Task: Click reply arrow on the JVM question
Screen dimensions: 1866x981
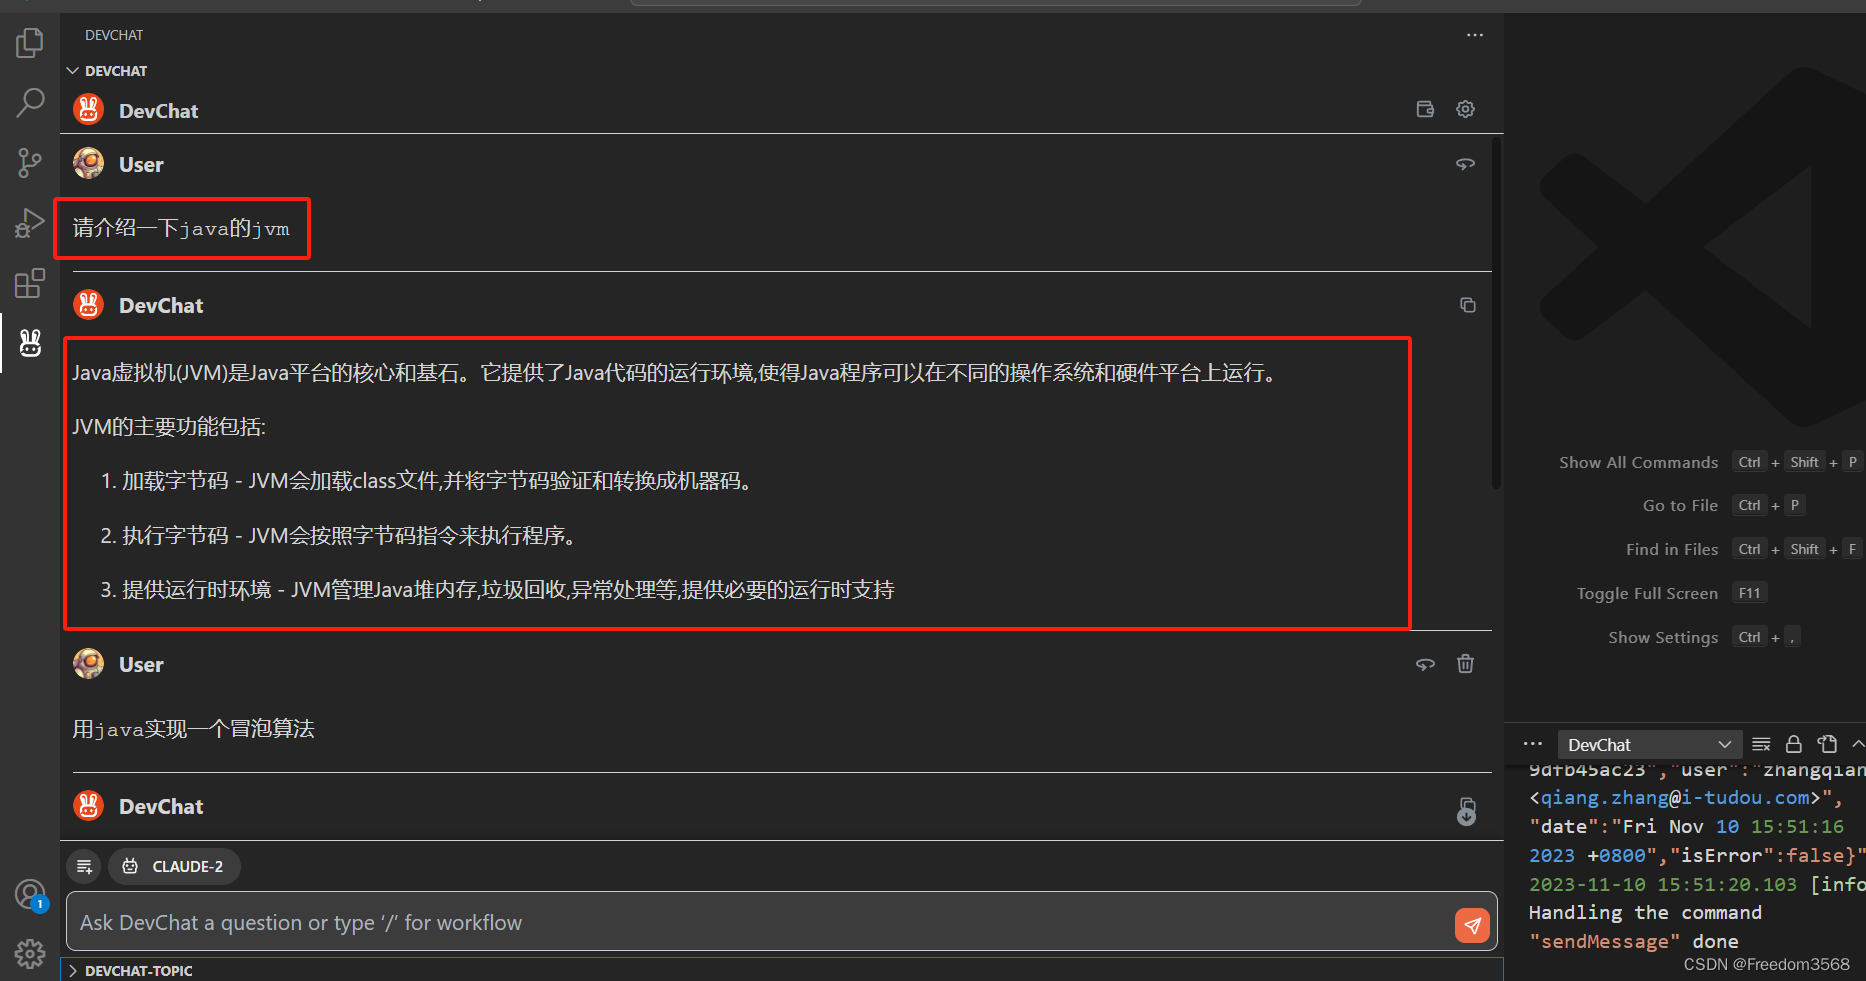Action: 1465,164
